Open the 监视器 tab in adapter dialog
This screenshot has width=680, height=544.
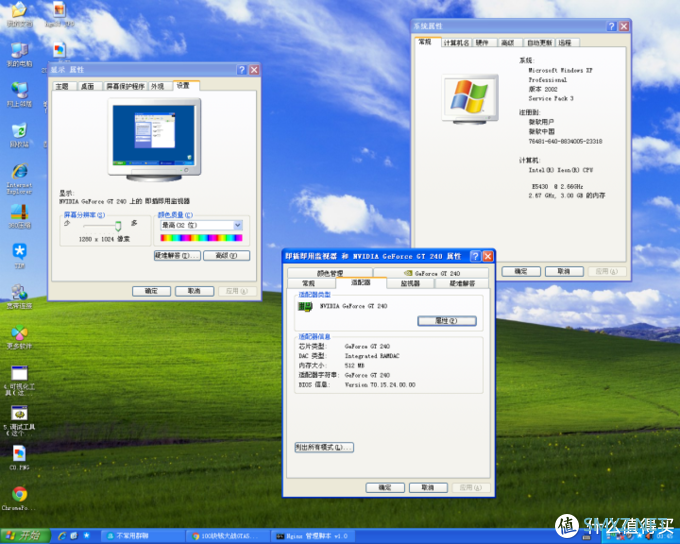(x=410, y=283)
